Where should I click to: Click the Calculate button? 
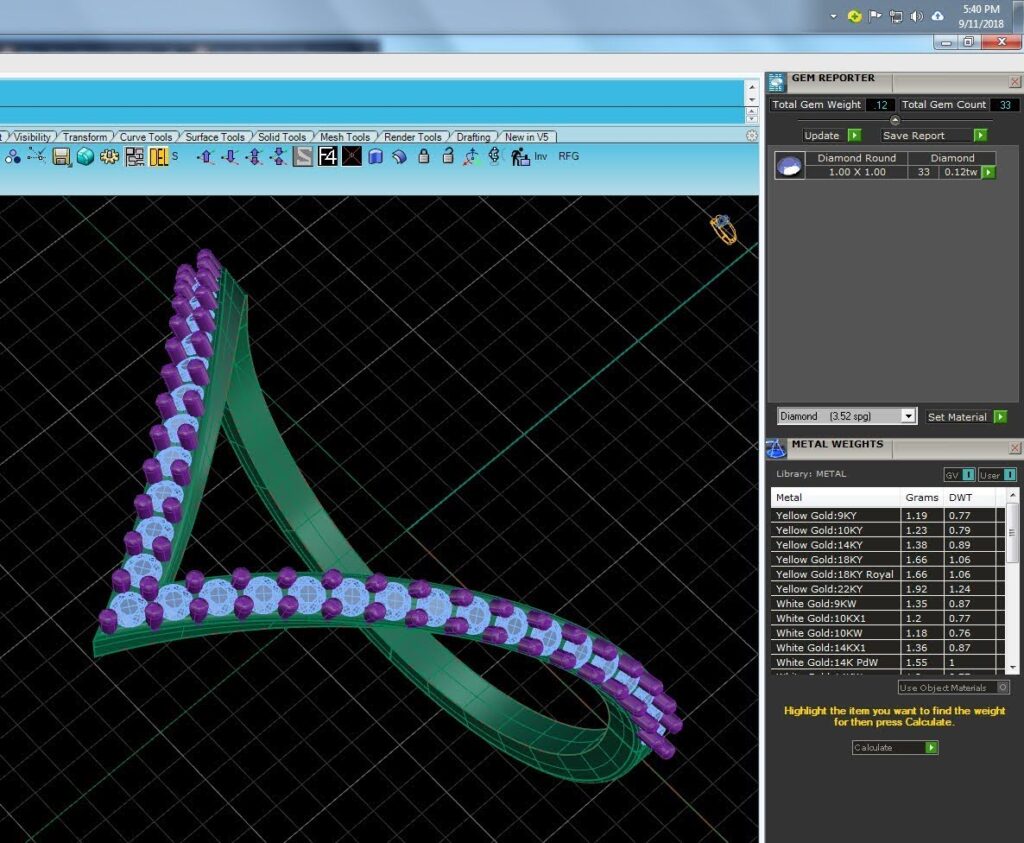pos(895,748)
